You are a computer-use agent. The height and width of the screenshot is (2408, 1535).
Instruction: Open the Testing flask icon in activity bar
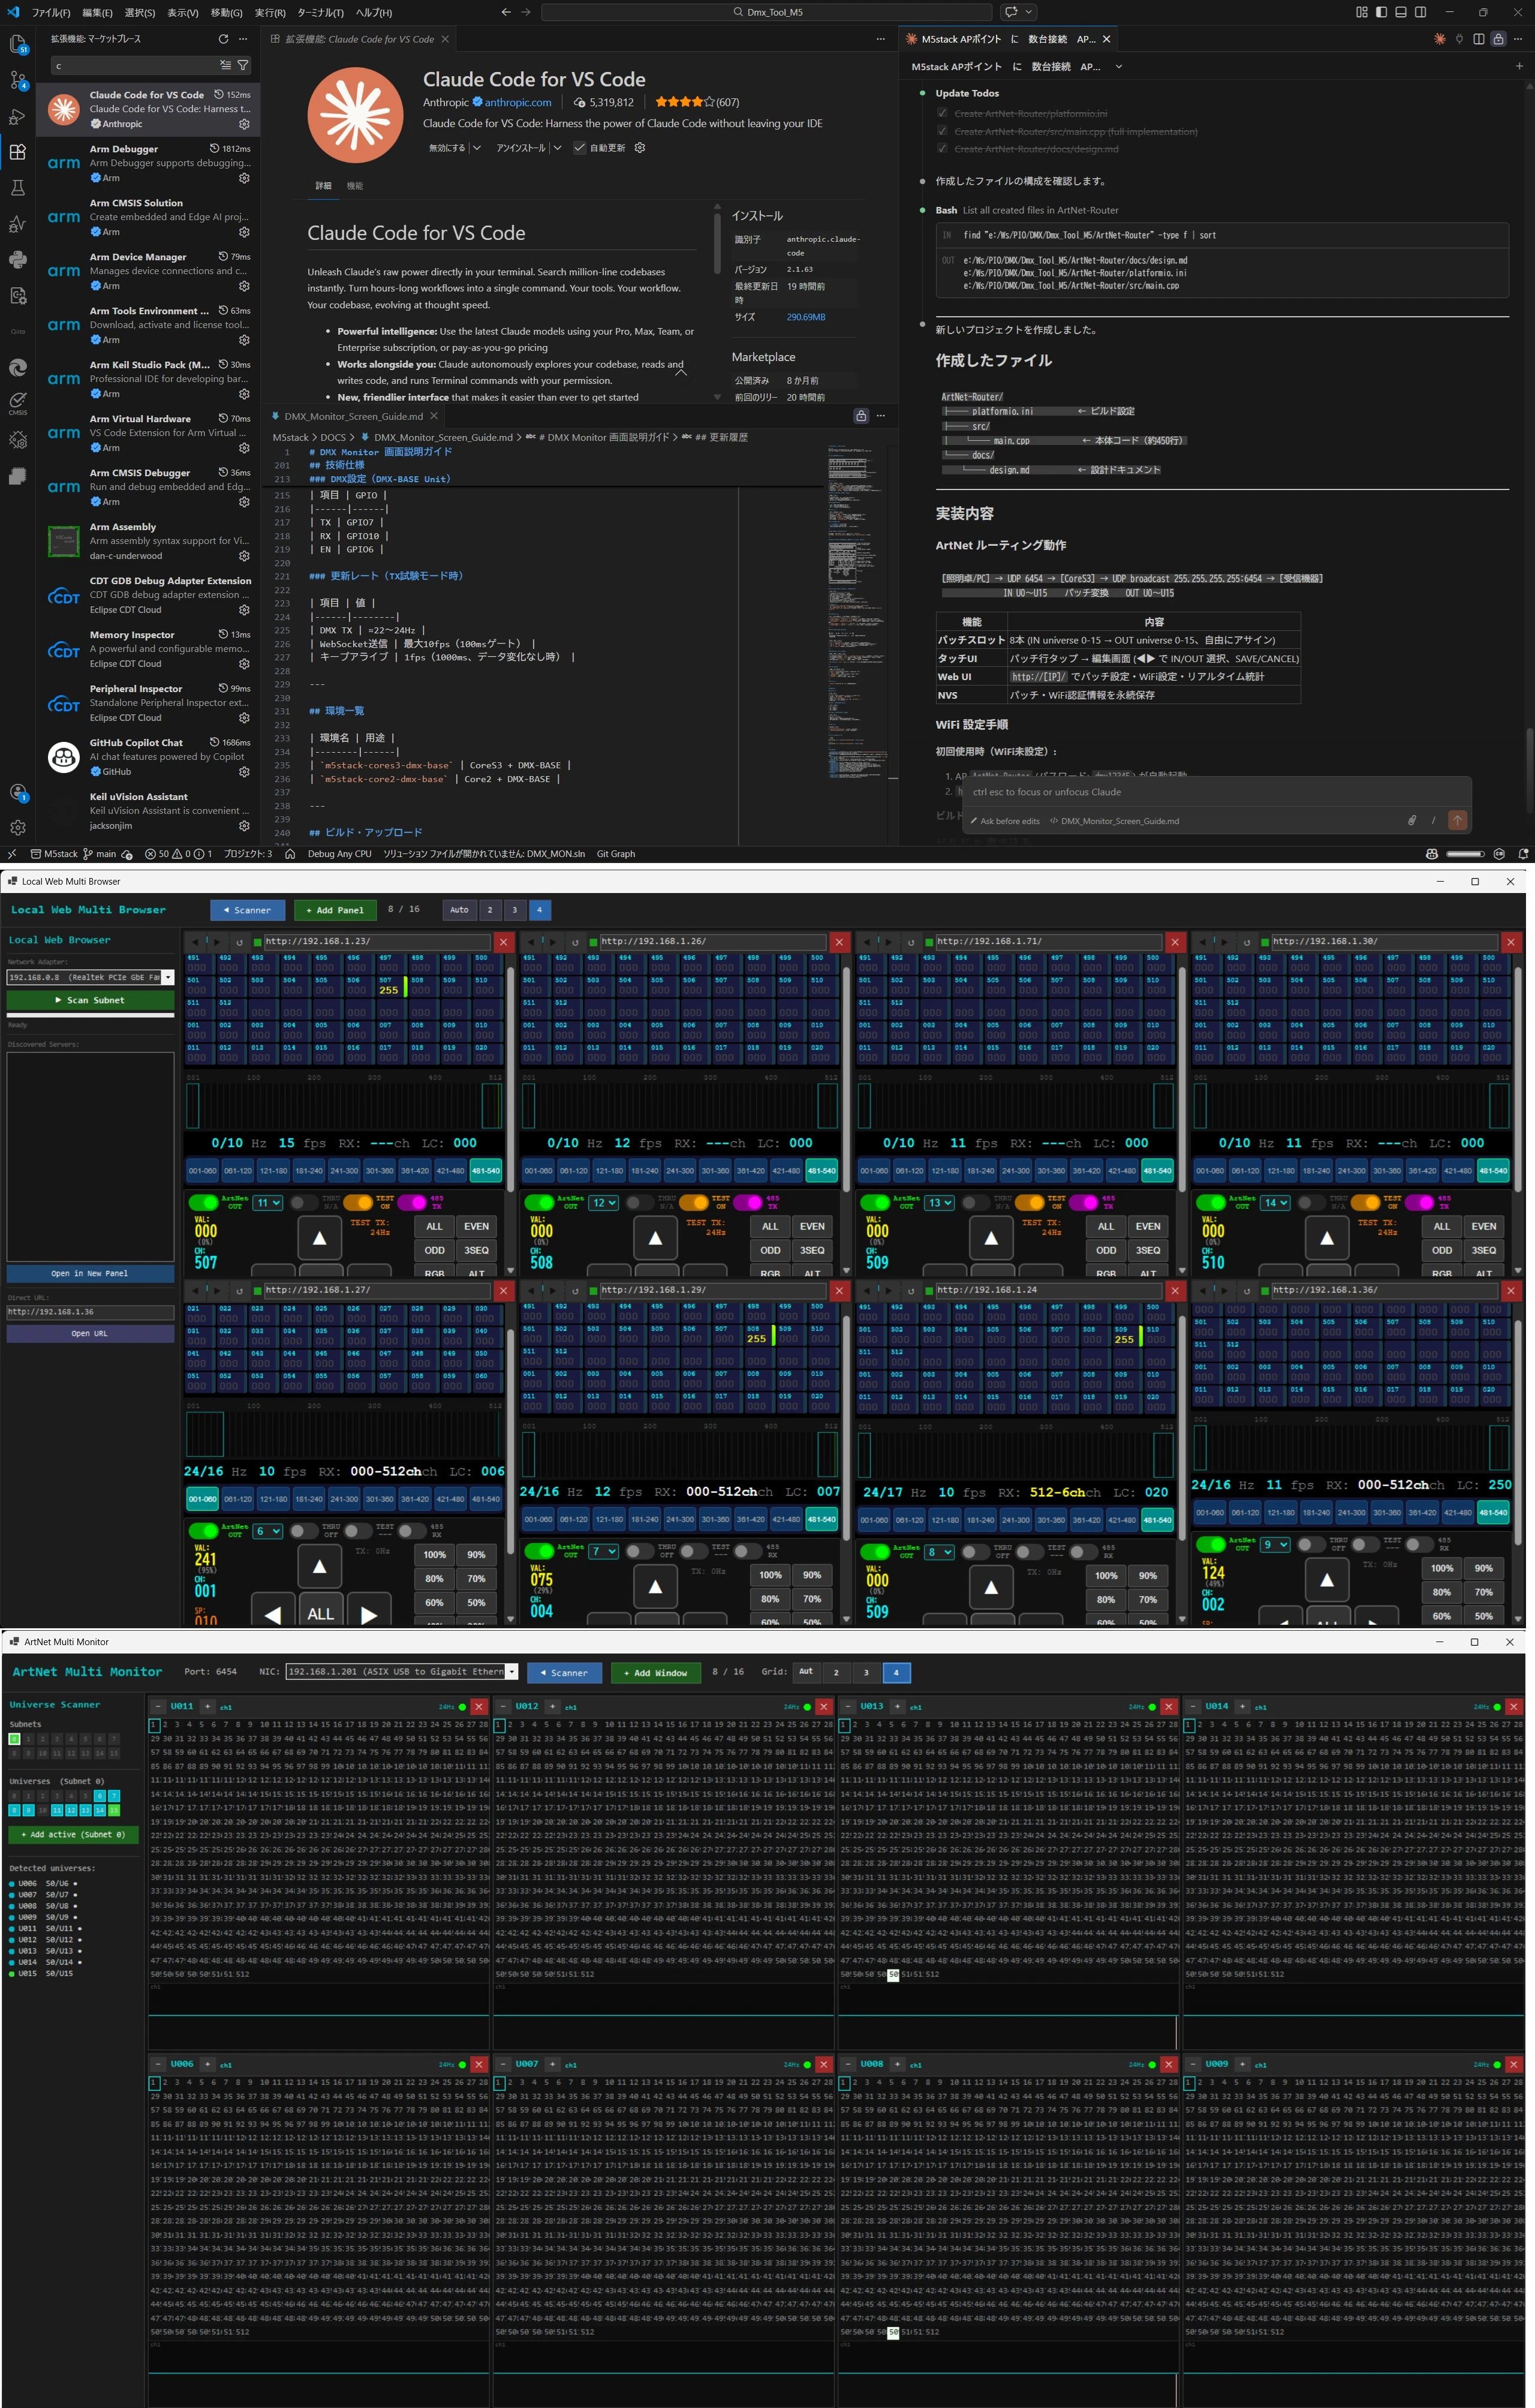pyautogui.click(x=17, y=188)
